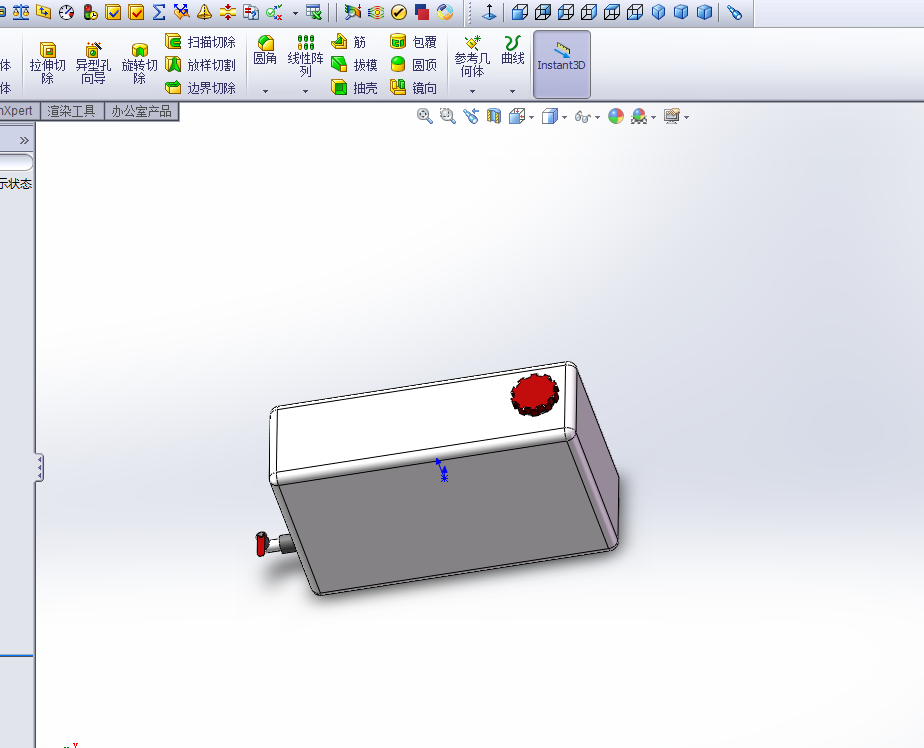
Task: Click the traffic light statistics icon
Action: (x=90, y=12)
